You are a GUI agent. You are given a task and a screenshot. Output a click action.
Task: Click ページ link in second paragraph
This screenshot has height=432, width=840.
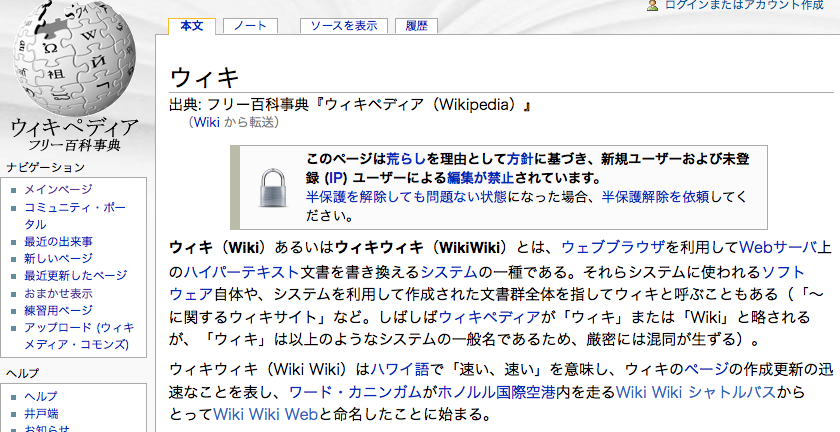(x=706, y=369)
